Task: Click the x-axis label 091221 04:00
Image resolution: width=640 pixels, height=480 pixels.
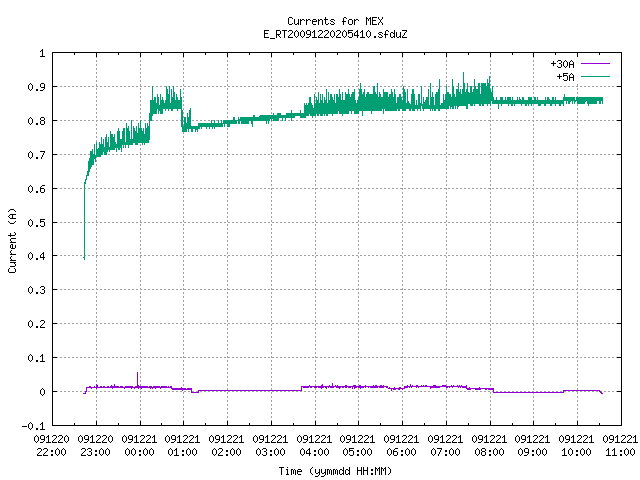Action: (314, 446)
